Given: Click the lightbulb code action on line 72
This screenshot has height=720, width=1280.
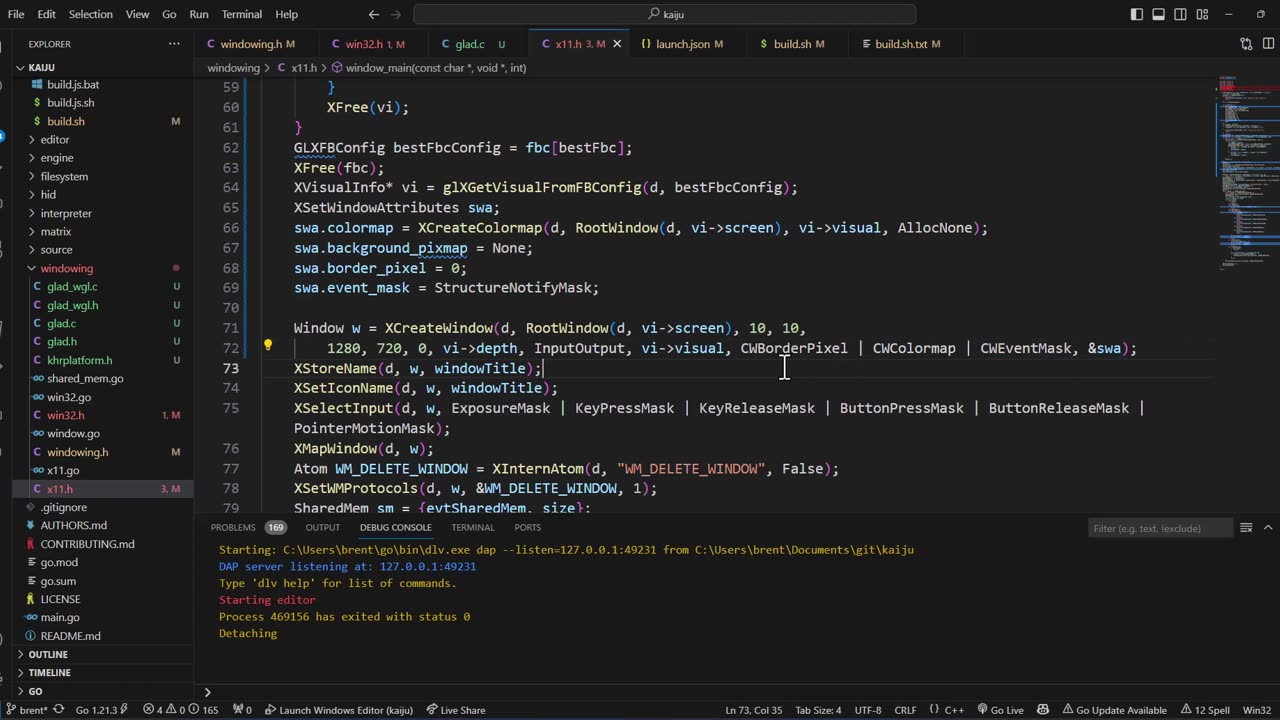Looking at the screenshot, I should coord(268,347).
